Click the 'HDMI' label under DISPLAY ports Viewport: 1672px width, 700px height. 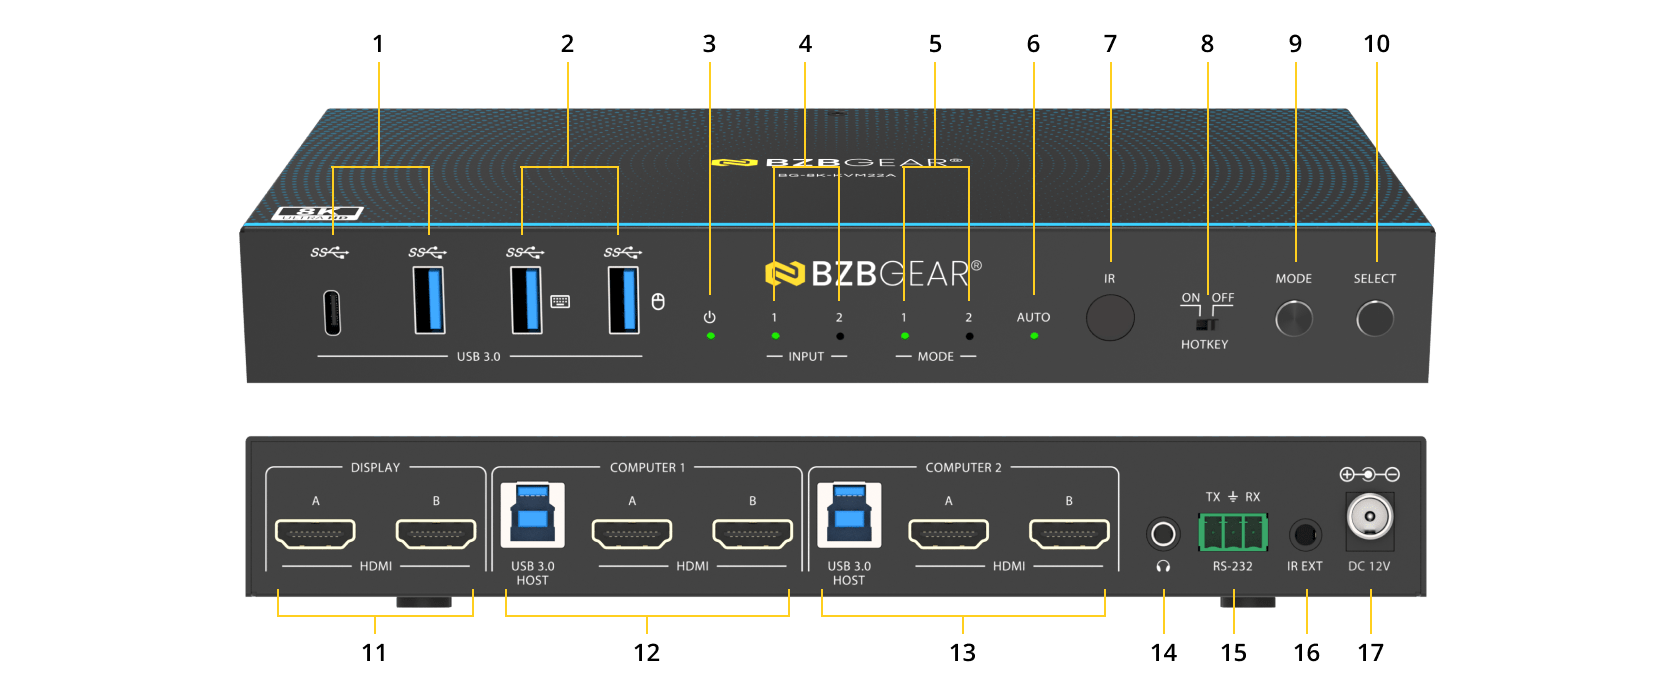(x=376, y=566)
